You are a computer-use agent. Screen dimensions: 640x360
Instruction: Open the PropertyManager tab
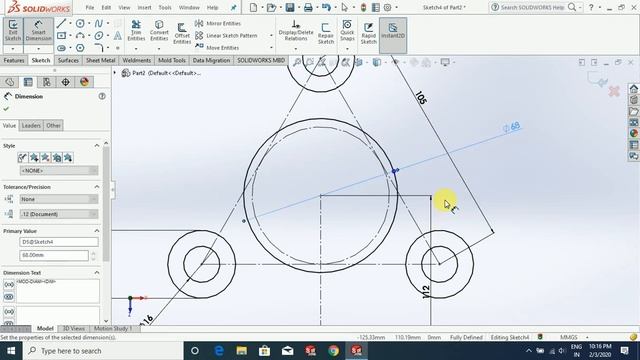pyautogui.click(x=28, y=82)
